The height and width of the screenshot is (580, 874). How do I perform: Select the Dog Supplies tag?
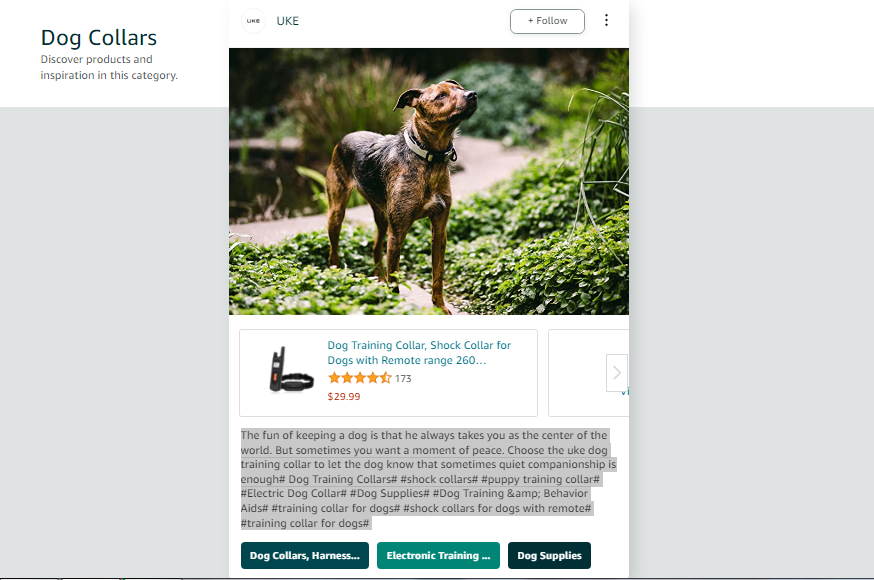pyautogui.click(x=549, y=555)
